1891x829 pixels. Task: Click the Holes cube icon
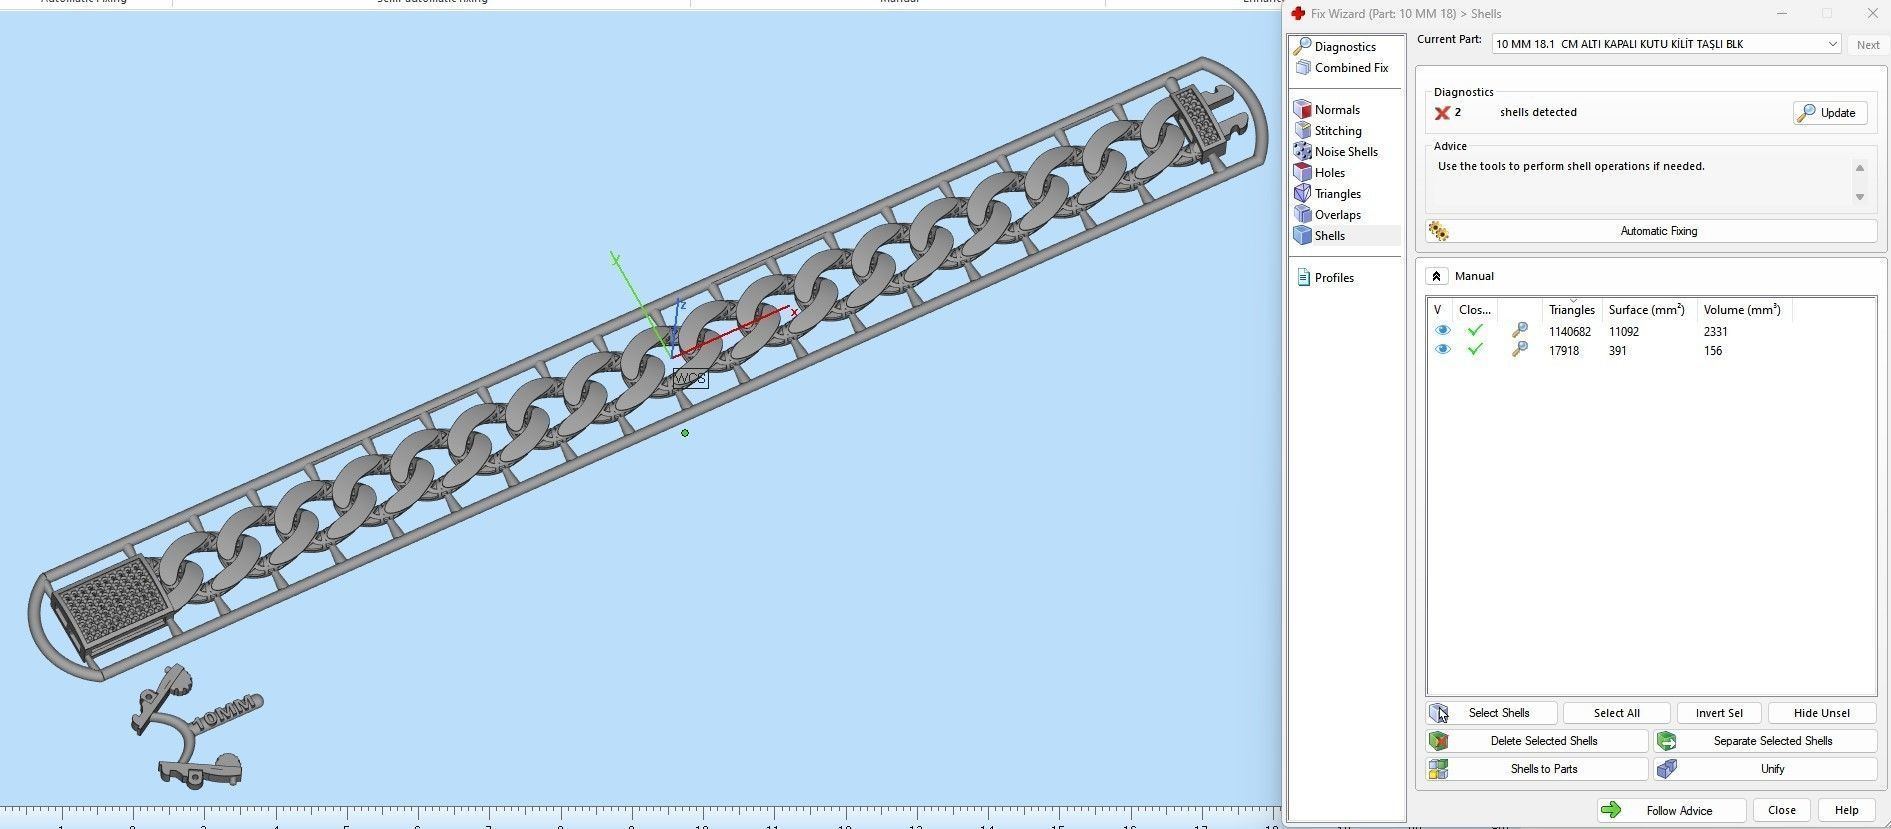pyautogui.click(x=1302, y=172)
